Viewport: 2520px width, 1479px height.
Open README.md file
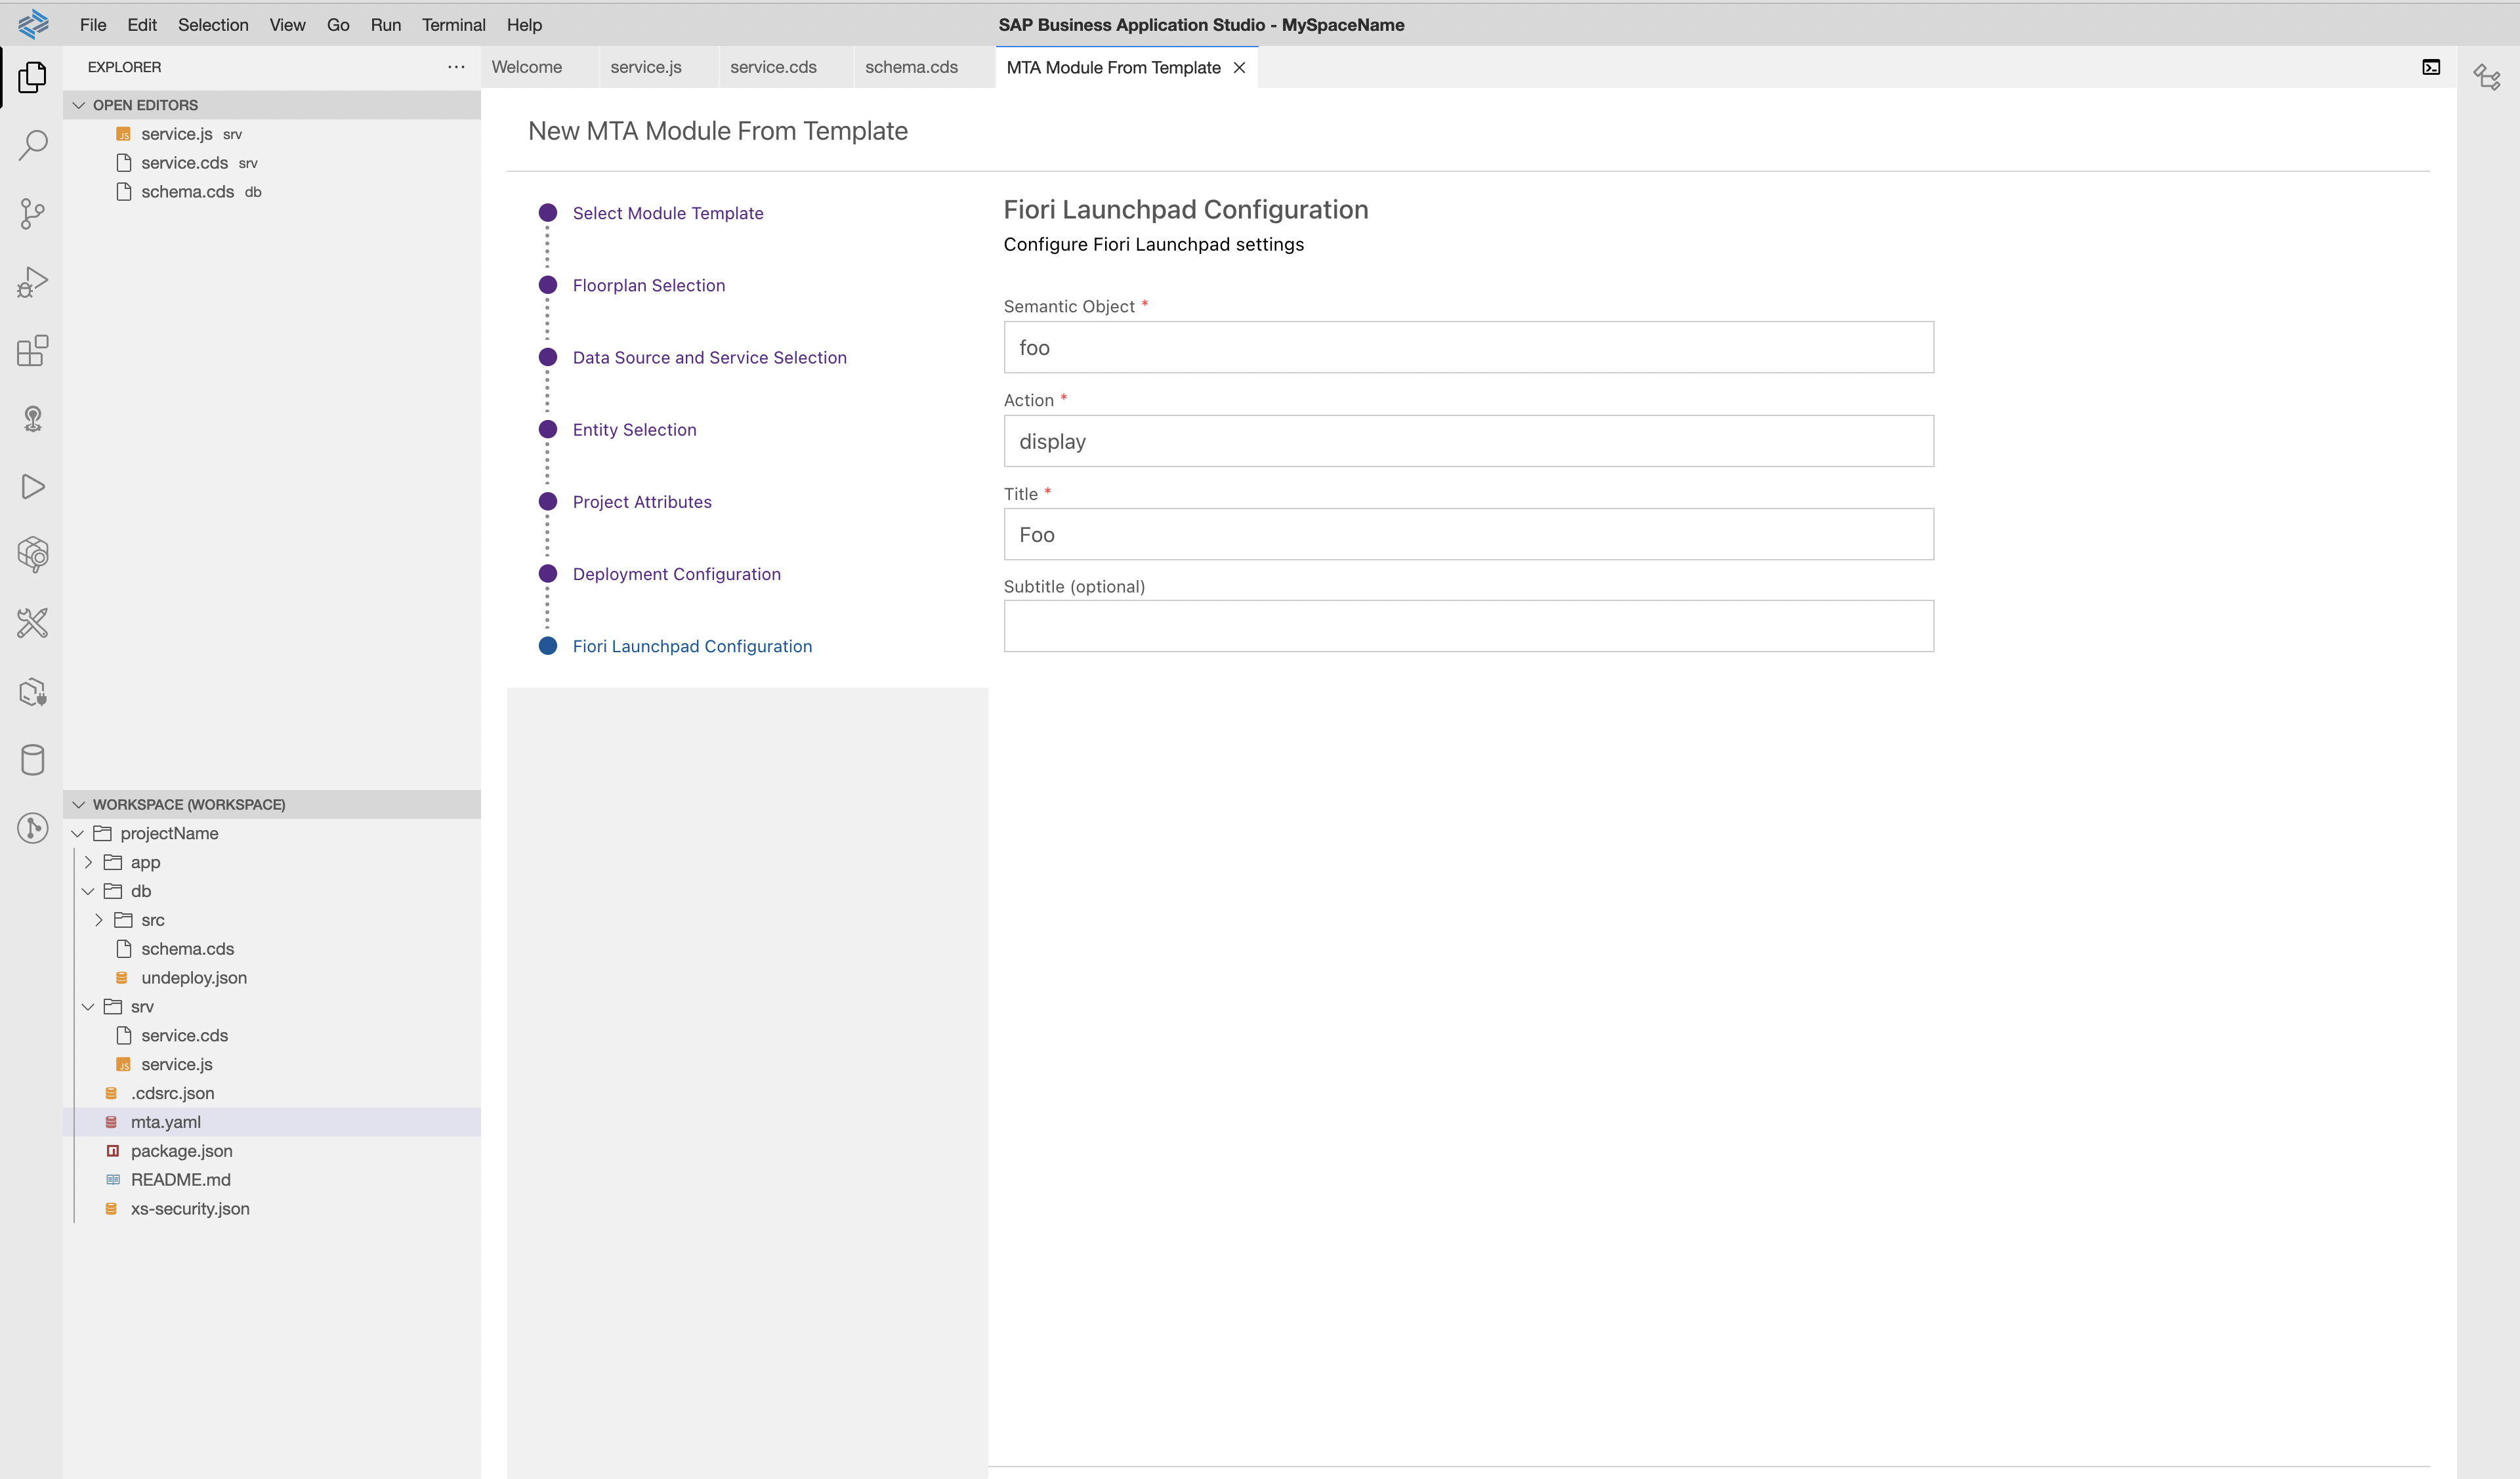click(272, 1180)
